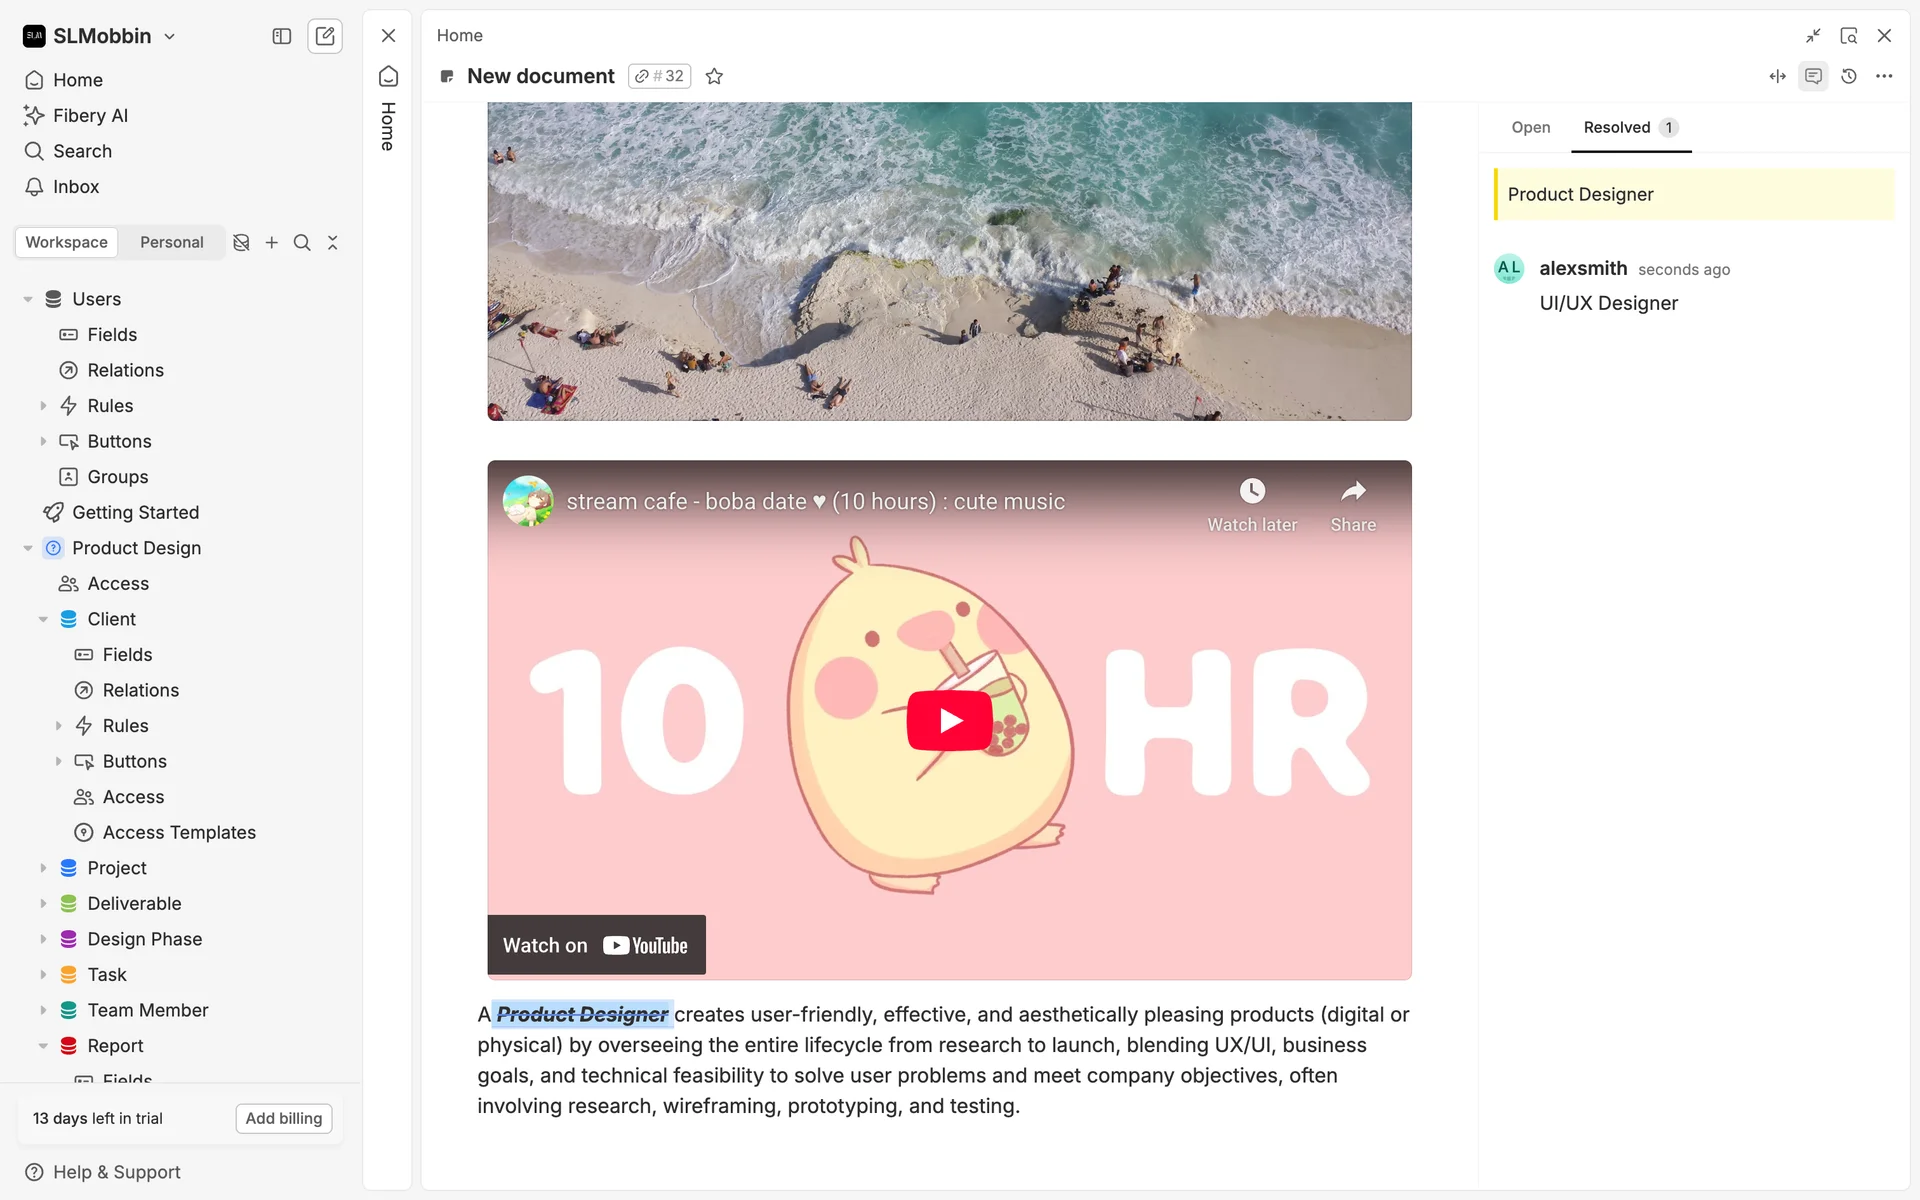Toggle the left sidebar panel icon
The width and height of the screenshot is (1920, 1200).
point(282,36)
